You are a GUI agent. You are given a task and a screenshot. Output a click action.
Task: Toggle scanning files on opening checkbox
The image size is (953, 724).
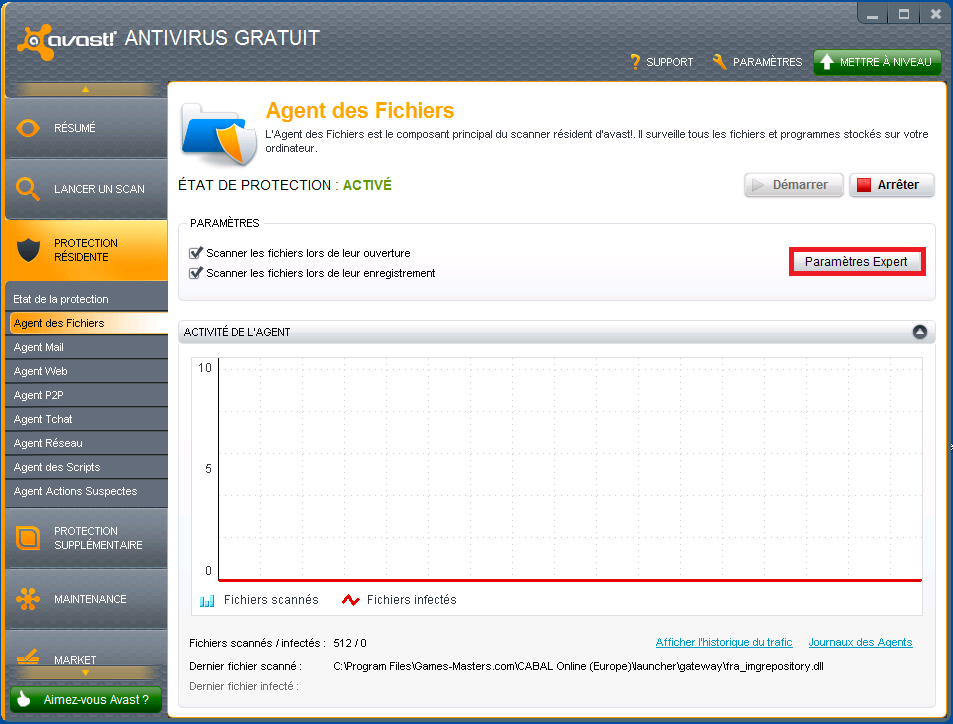coord(195,253)
